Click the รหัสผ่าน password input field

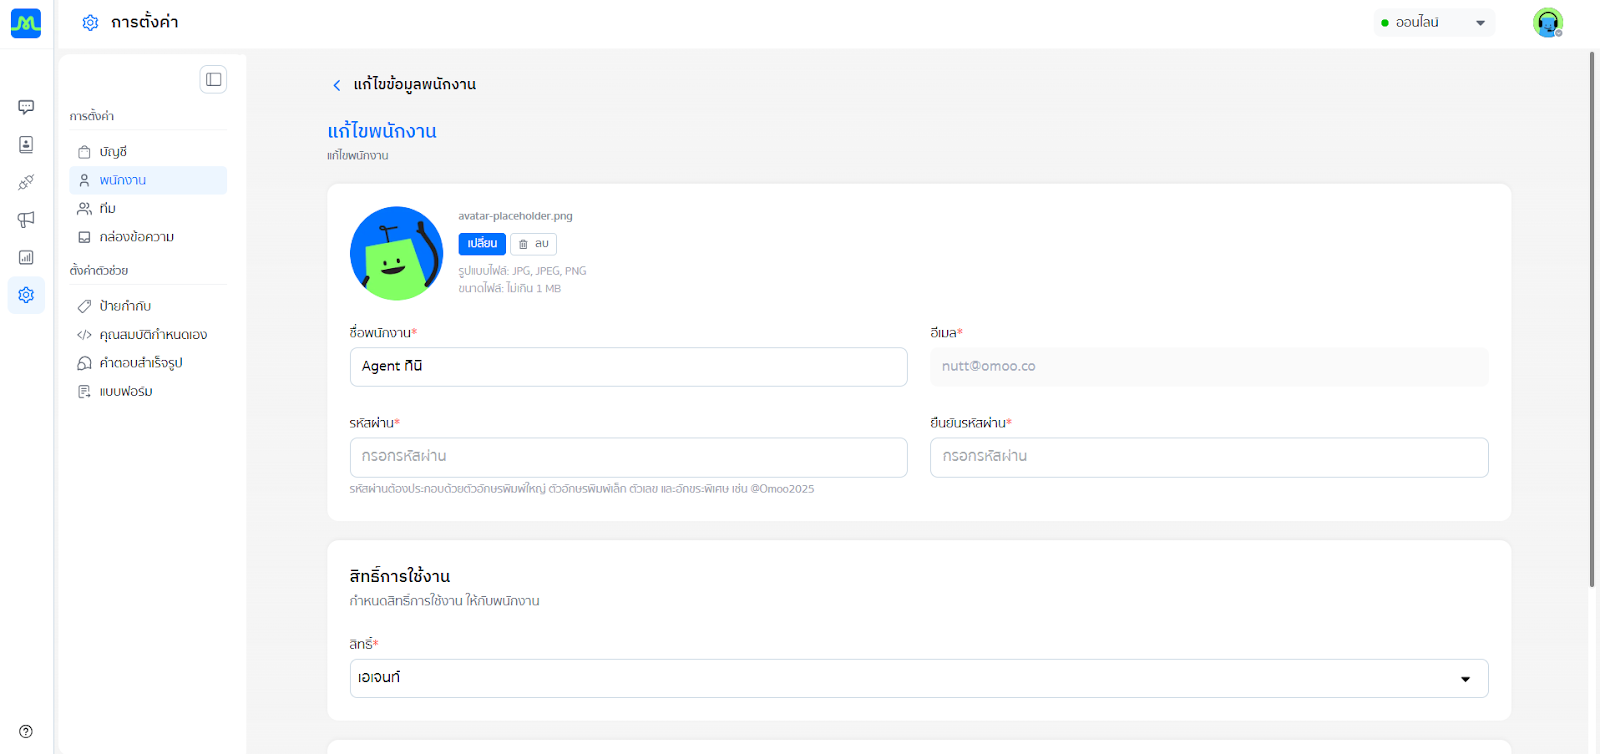tap(628, 457)
